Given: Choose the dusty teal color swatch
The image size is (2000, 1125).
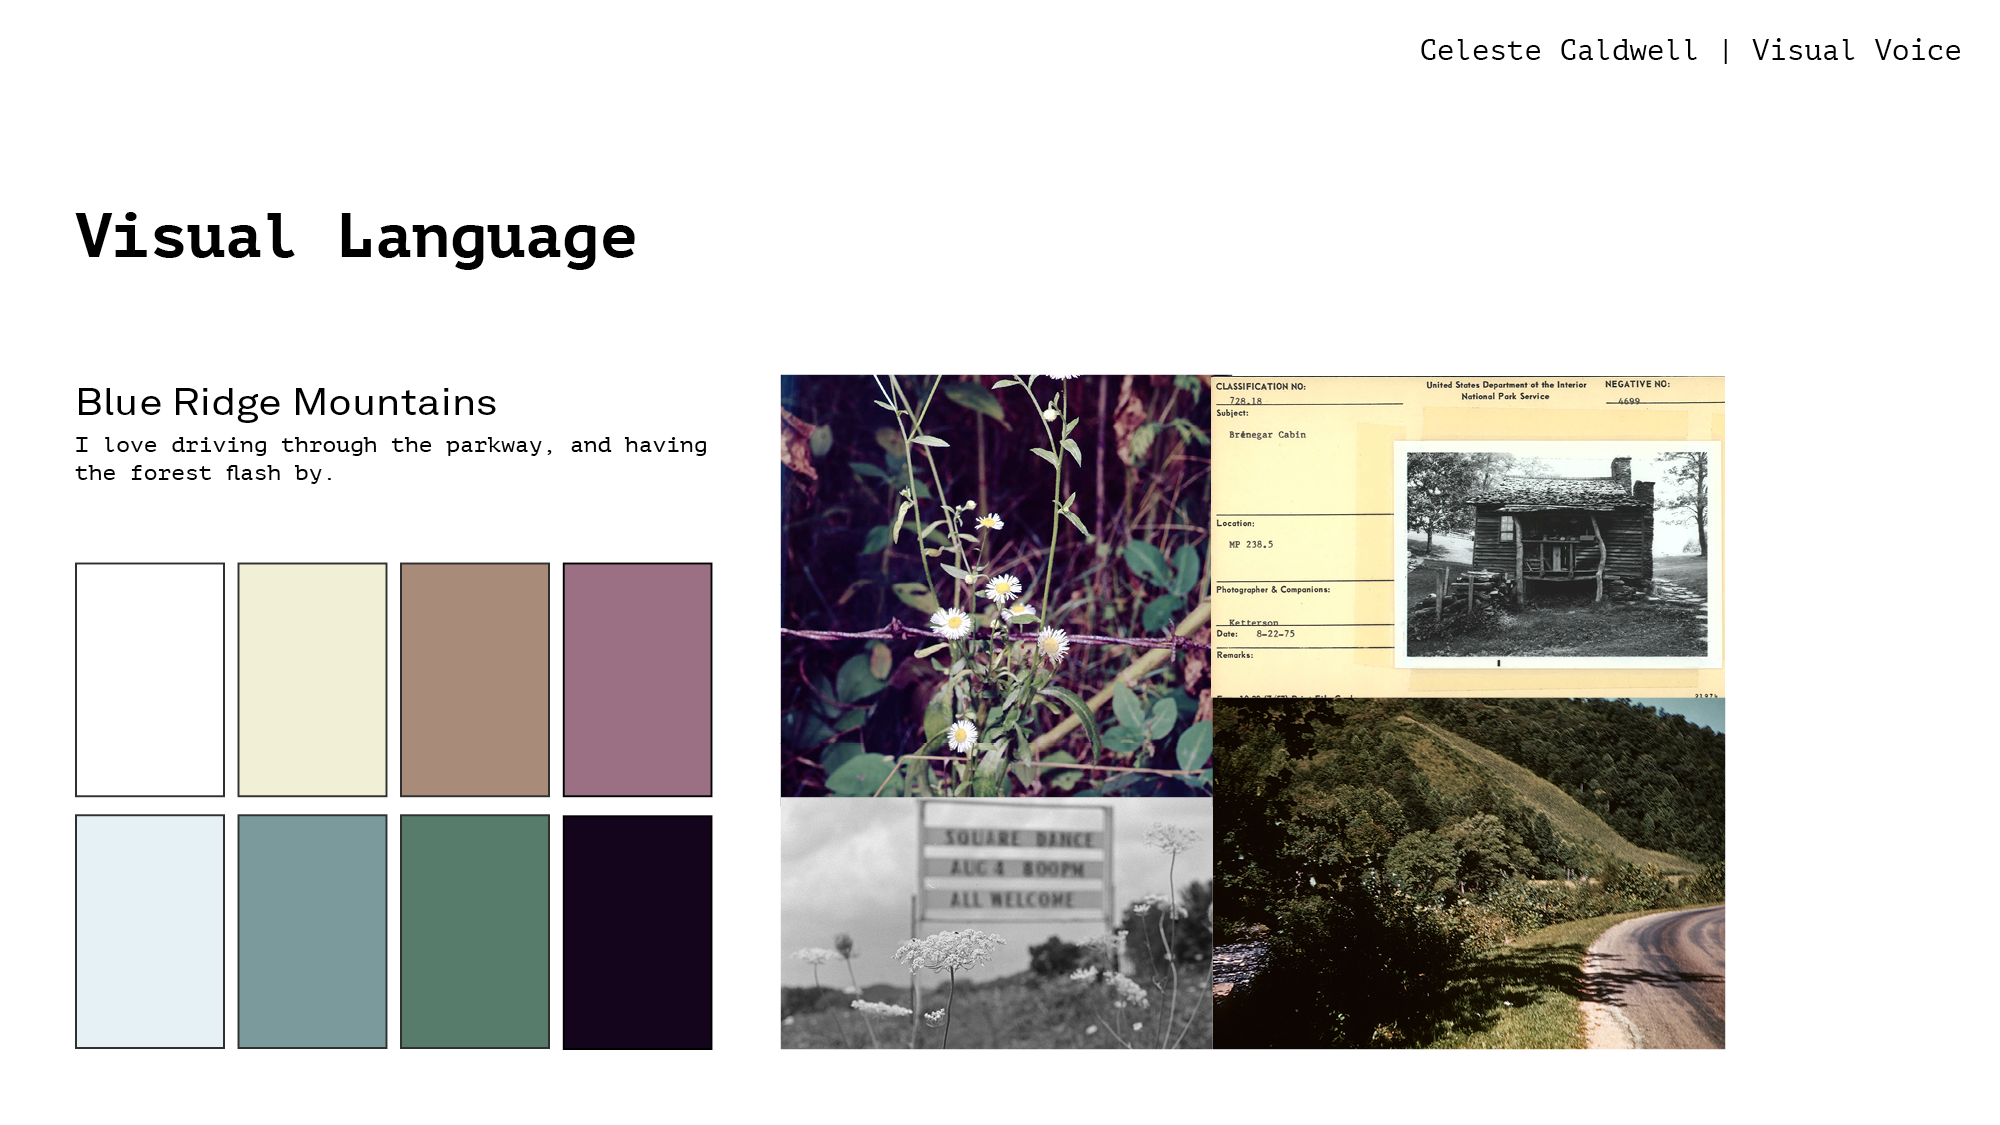Looking at the screenshot, I should coord(312,931).
